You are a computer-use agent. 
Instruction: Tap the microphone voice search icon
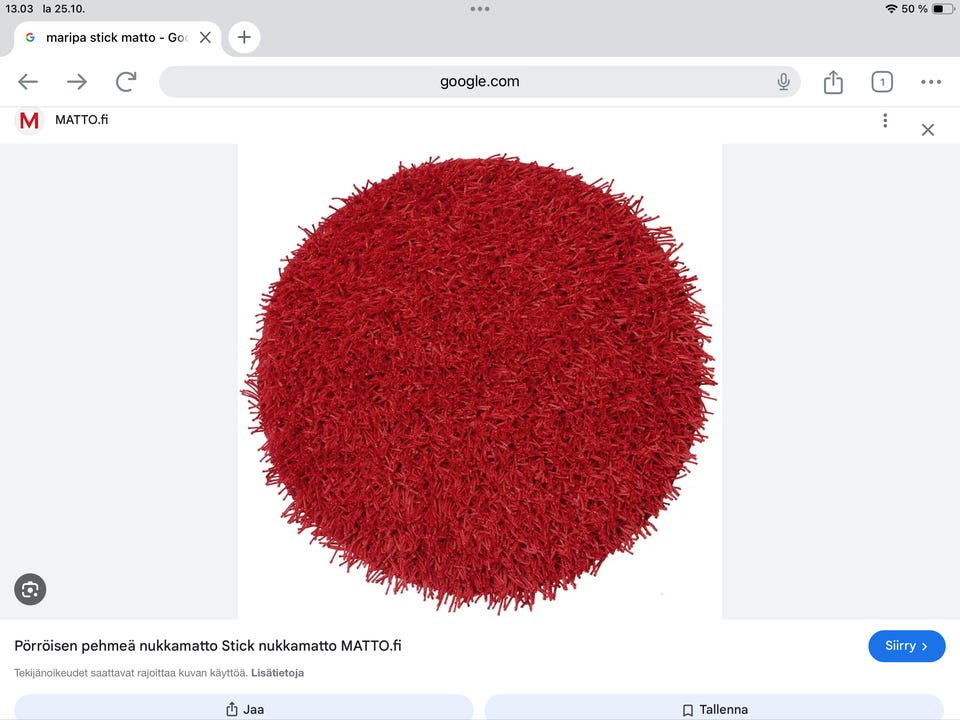click(783, 81)
